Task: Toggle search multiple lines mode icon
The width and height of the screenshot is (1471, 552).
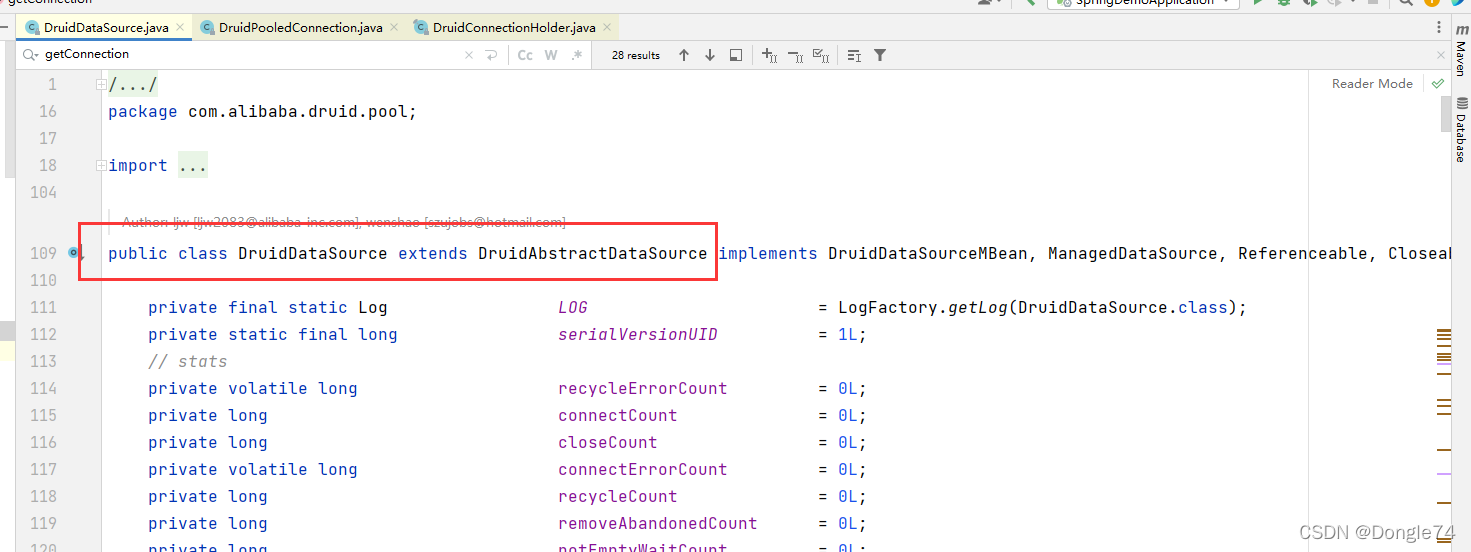Action: tap(854, 55)
